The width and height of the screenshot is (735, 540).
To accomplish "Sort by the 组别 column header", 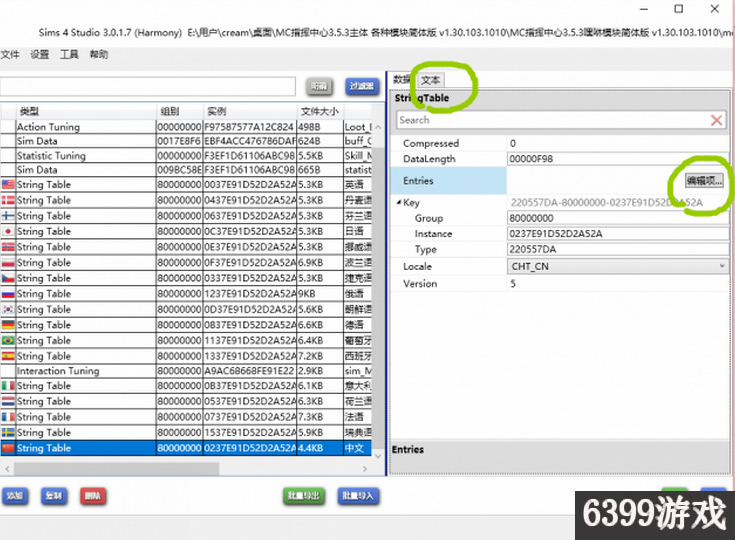I will [x=180, y=112].
